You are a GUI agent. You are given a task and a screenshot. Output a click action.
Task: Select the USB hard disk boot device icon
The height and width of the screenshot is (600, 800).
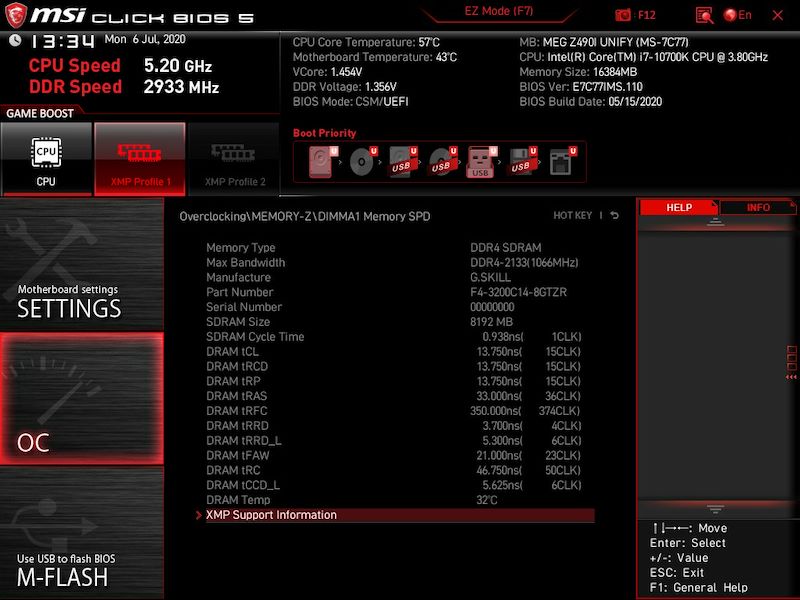point(403,162)
